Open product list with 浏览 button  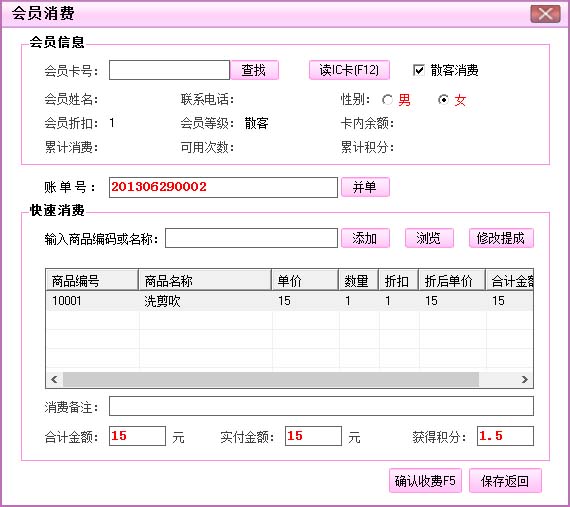pos(429,238)
